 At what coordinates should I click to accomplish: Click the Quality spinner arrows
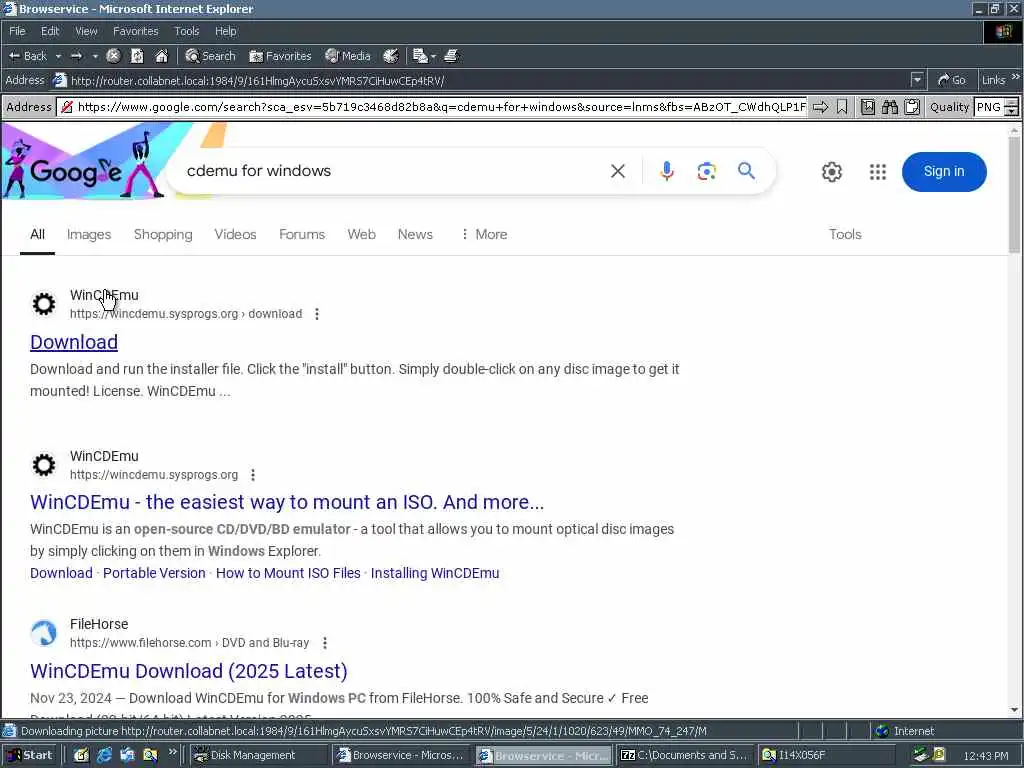coord(1012,107)
